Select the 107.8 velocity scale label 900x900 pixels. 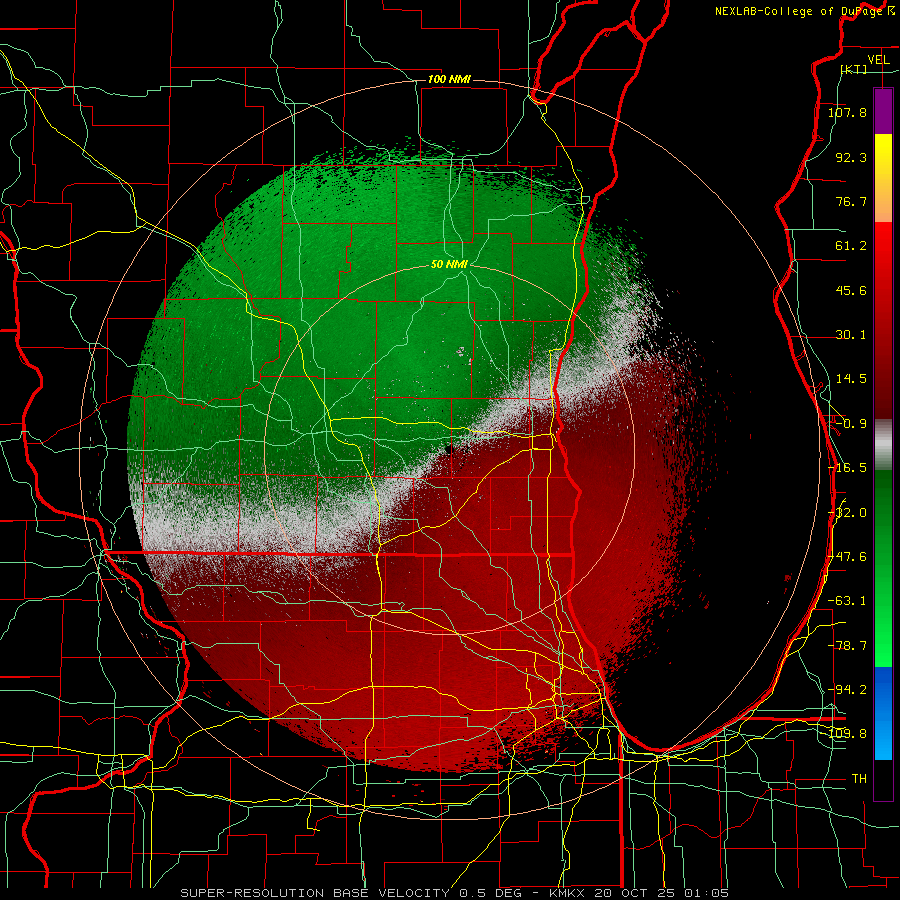pos(847,112)
